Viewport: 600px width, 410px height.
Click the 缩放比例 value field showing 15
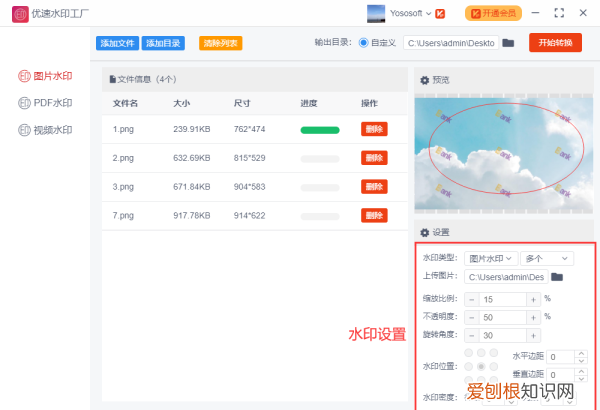click(x=502, y=299)
